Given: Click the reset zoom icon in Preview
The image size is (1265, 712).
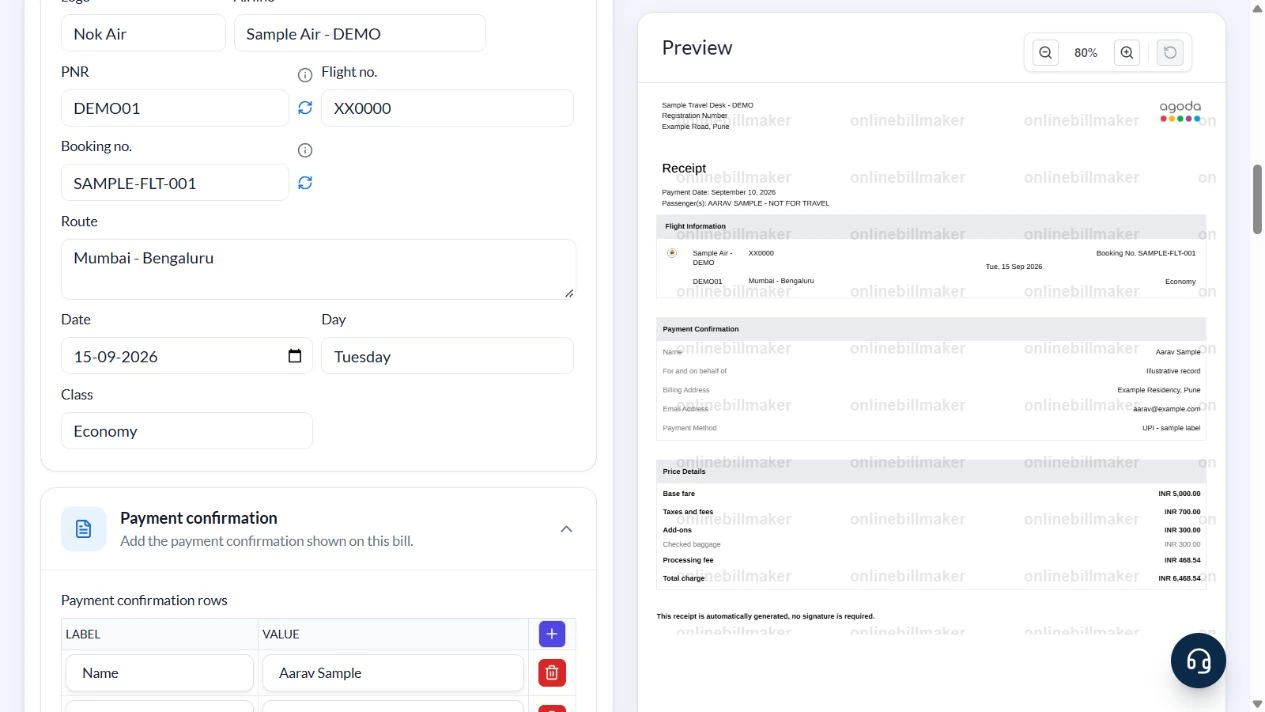Looking at the screenshot, I should [1170, 53].
